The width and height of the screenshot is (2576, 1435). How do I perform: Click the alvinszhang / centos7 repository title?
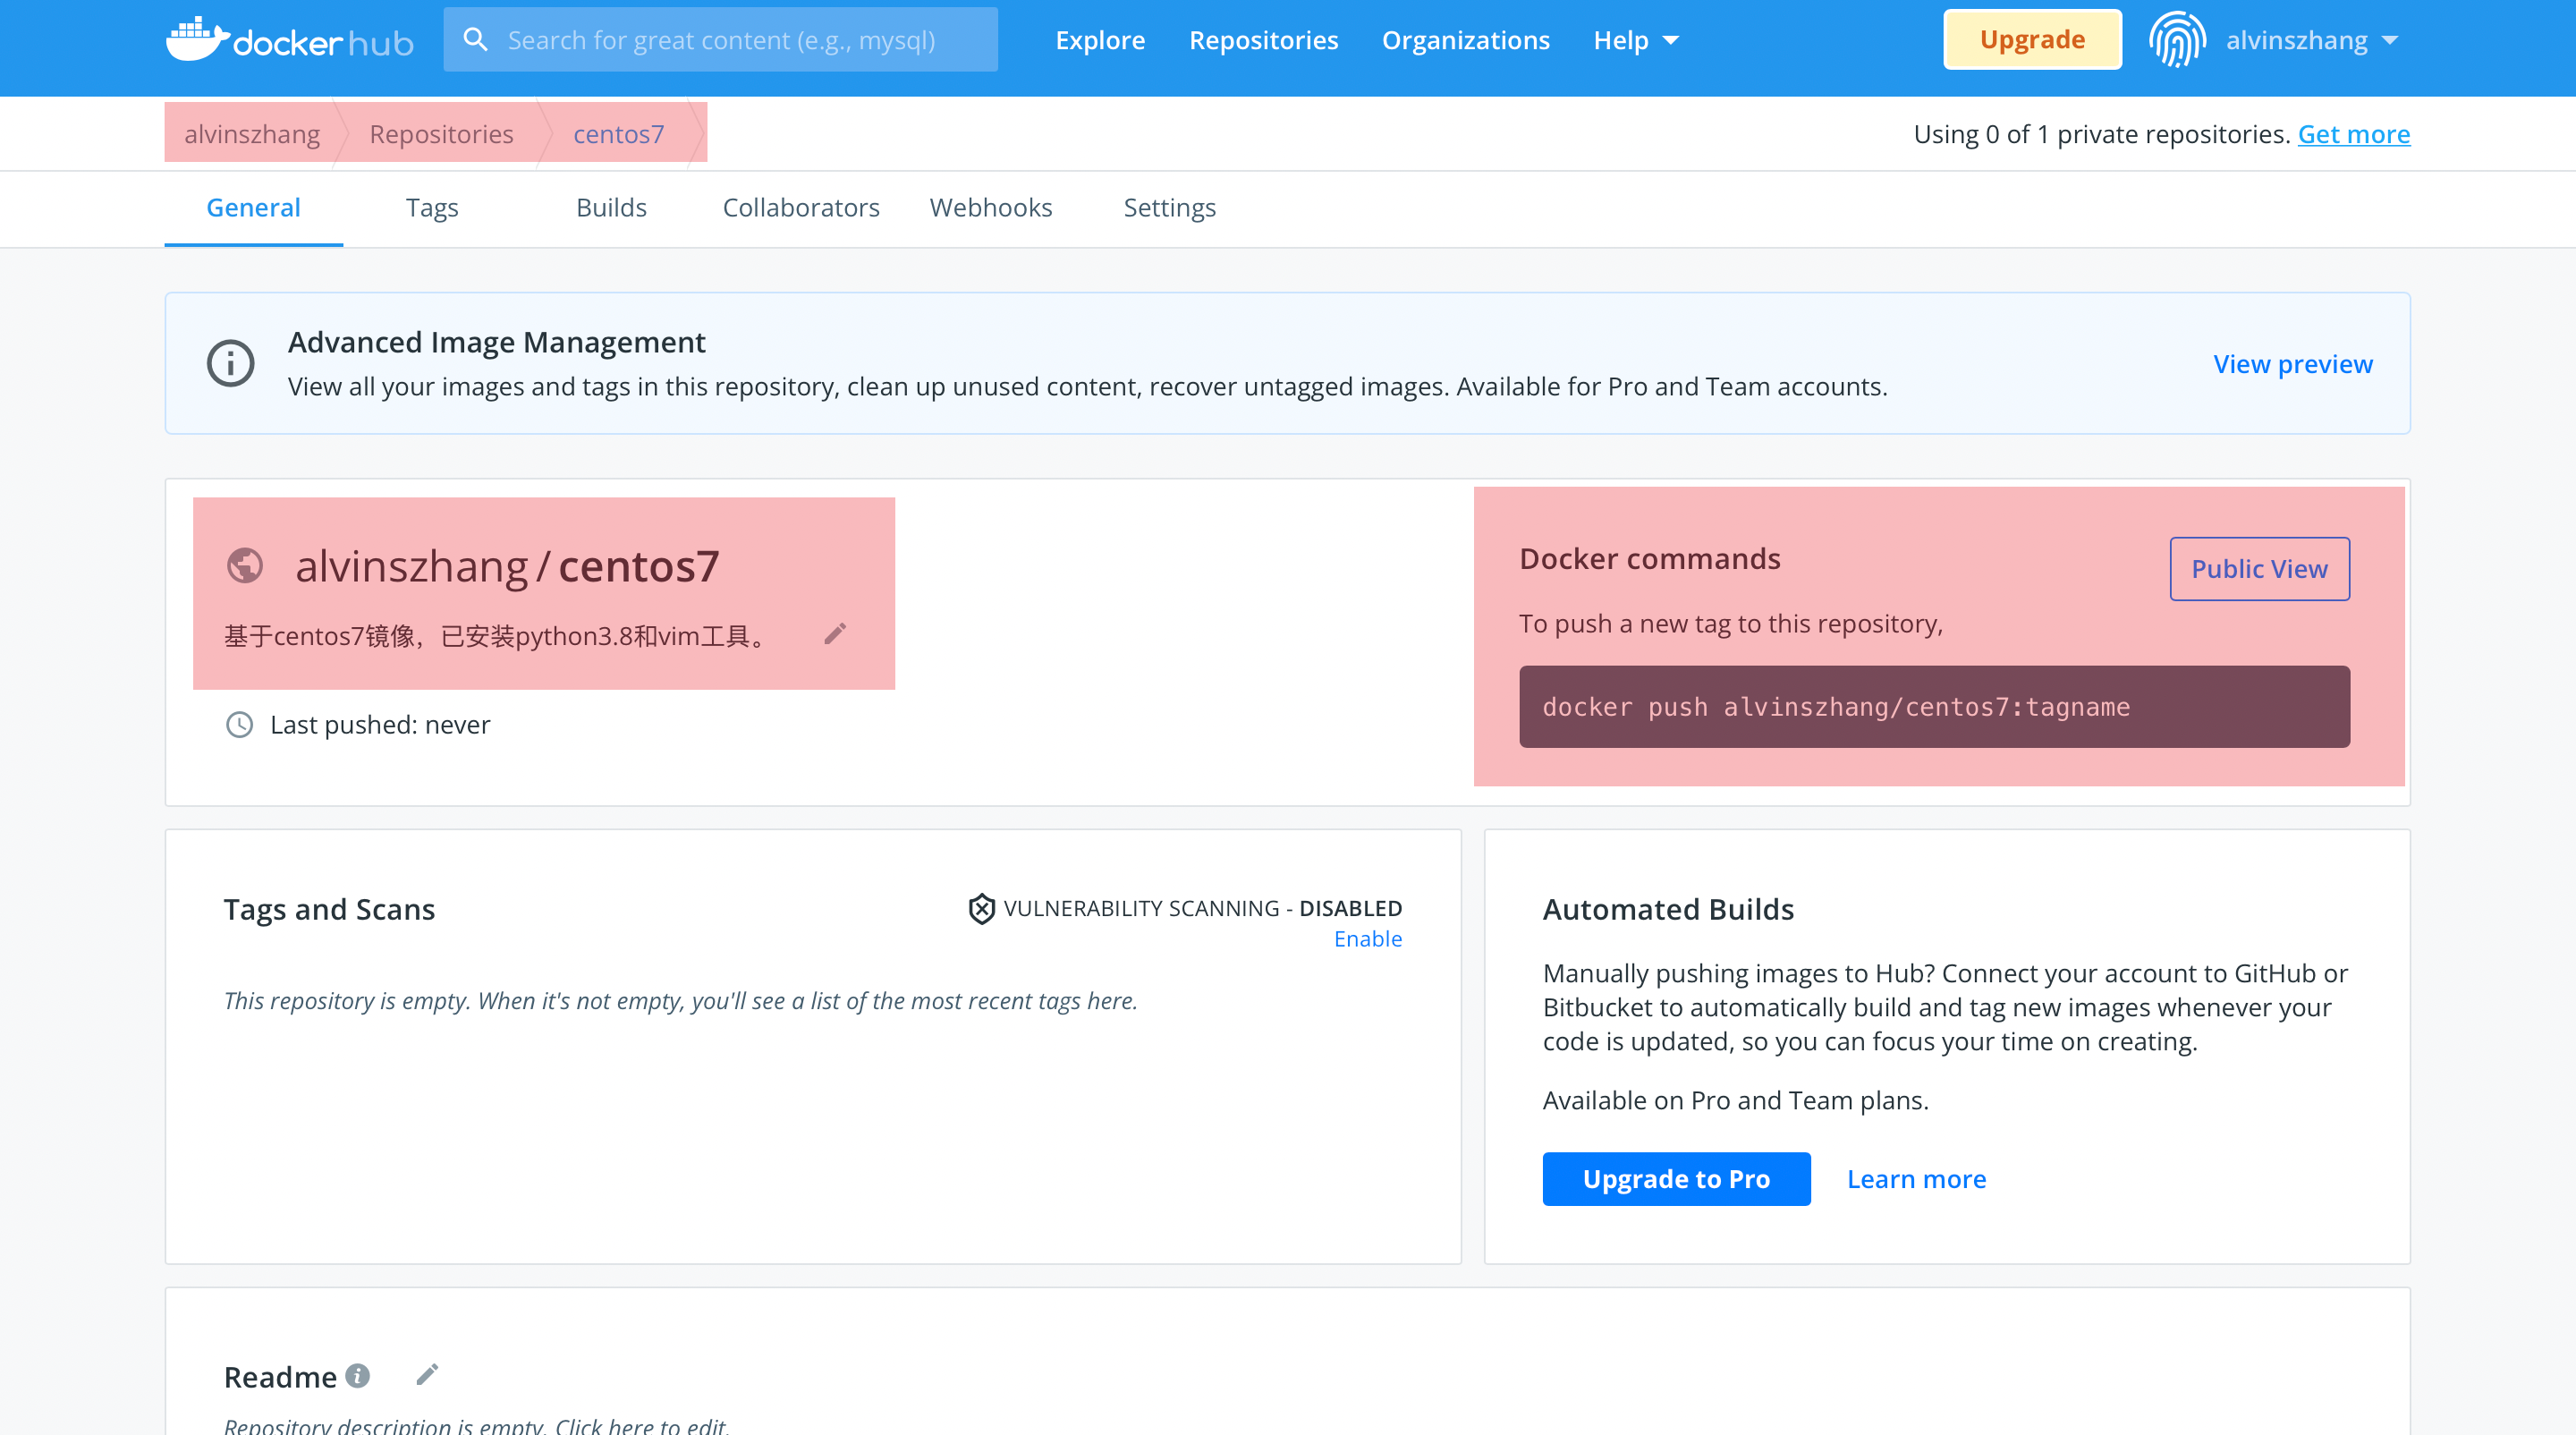click(507, 566)
